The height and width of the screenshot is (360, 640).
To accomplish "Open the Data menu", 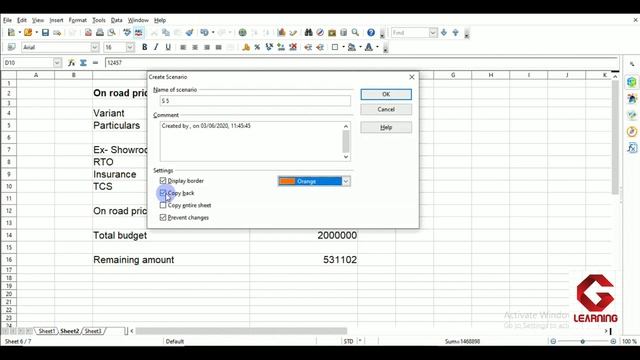I will 116,20.
